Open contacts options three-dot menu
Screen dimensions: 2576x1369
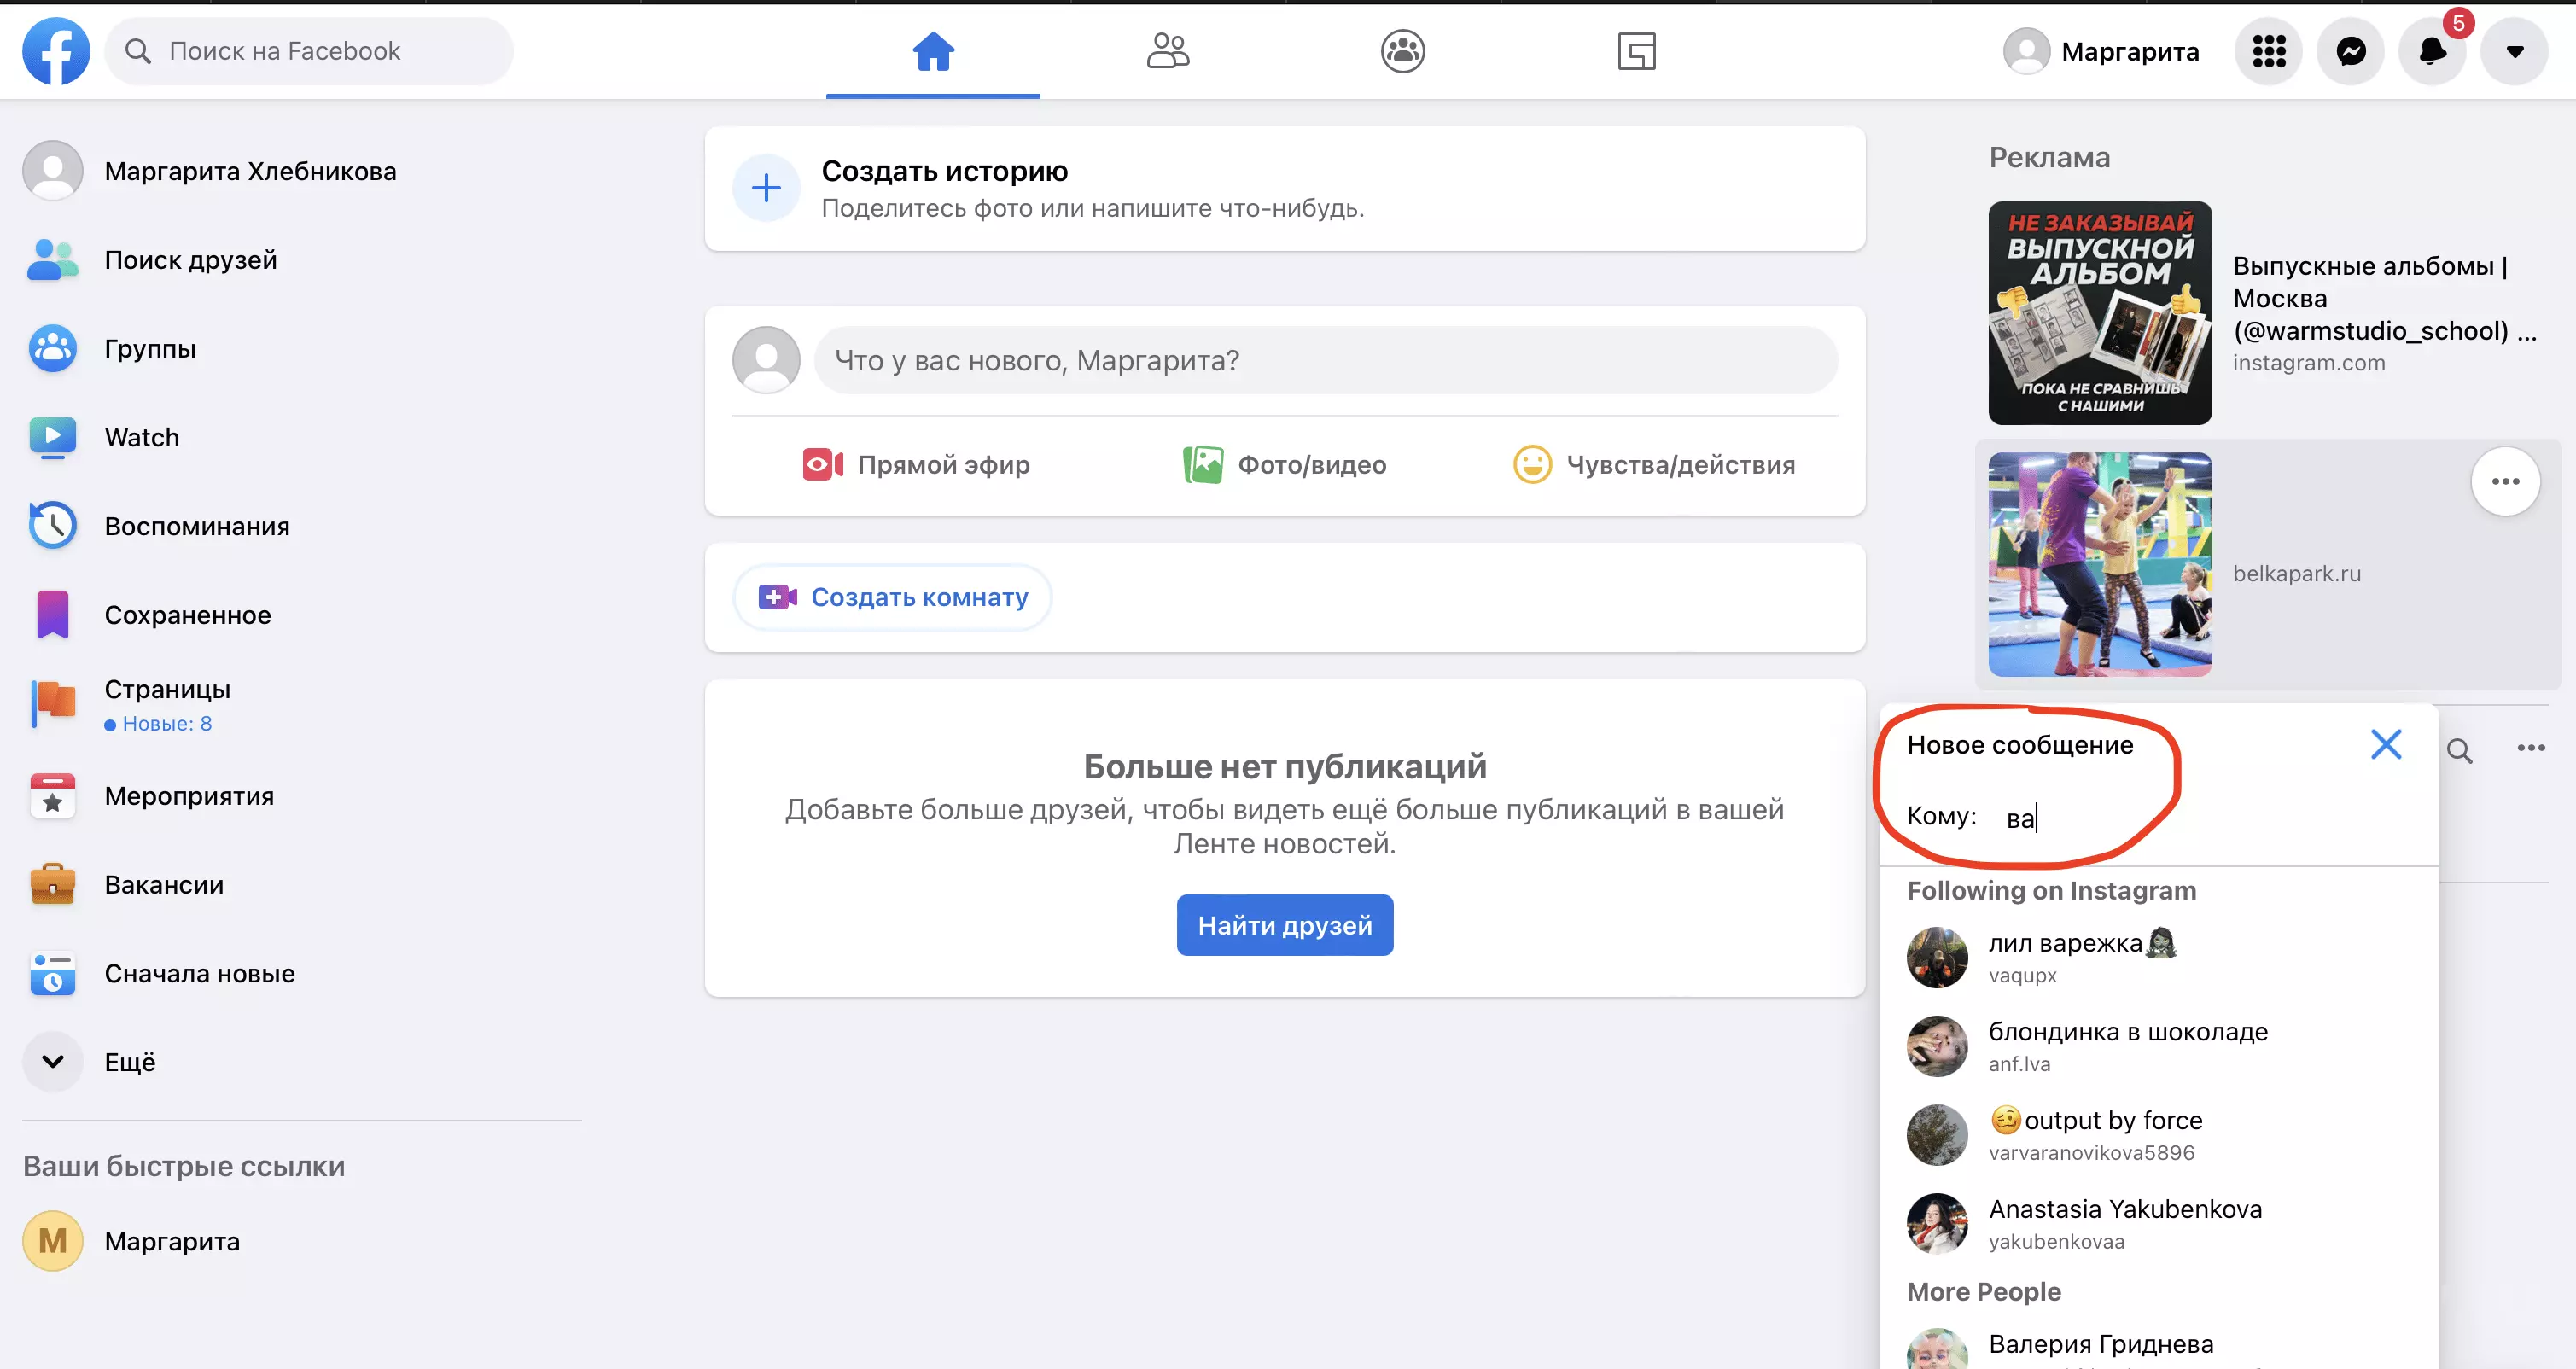(x=2531, y=748)
